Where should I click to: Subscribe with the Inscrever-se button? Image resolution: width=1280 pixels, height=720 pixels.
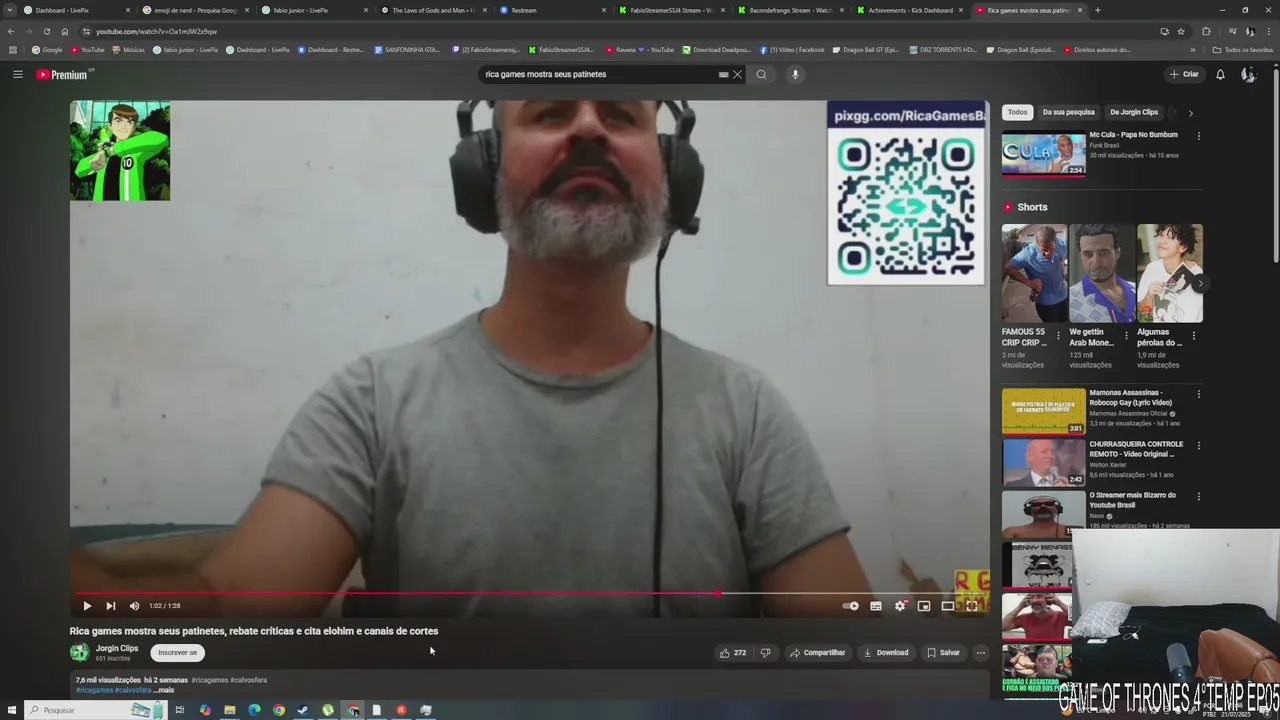[178, 652]
